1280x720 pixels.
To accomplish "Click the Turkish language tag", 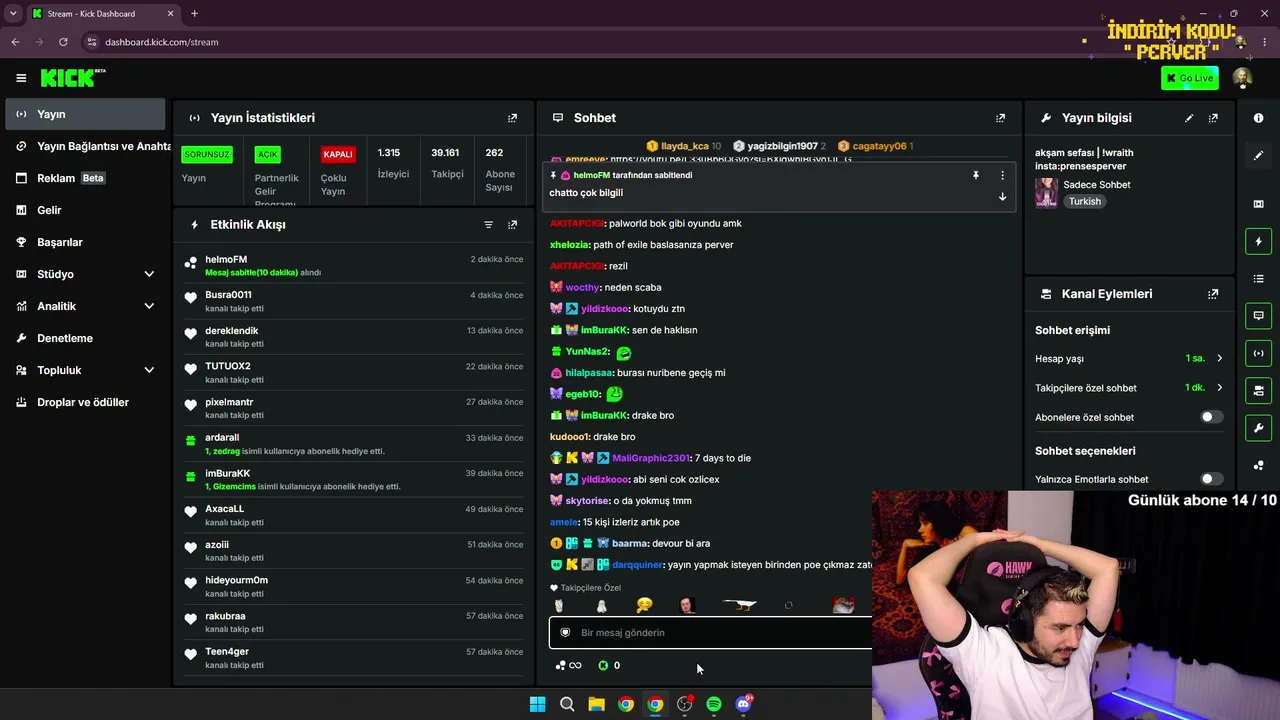I will [x=1084, y=201].
